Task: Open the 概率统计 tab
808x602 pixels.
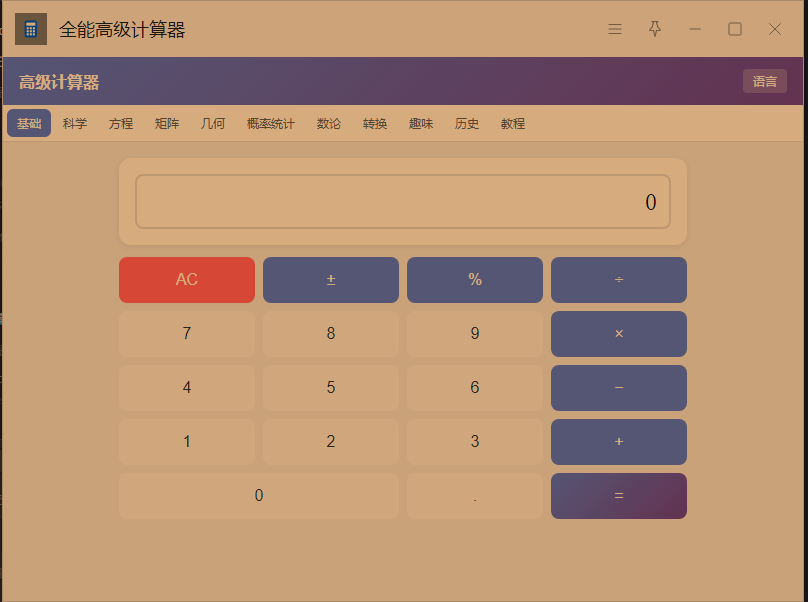Action: 271,123
